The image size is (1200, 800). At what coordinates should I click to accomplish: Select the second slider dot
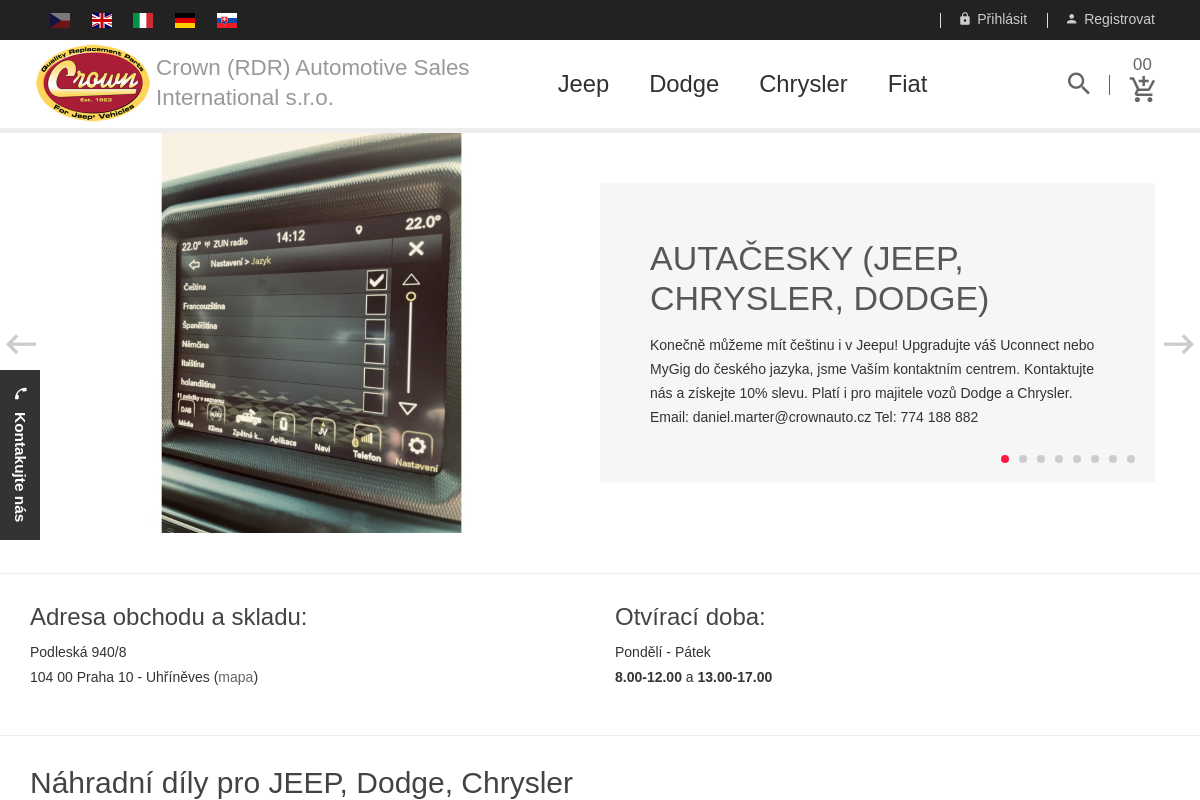click(1023, 459)
